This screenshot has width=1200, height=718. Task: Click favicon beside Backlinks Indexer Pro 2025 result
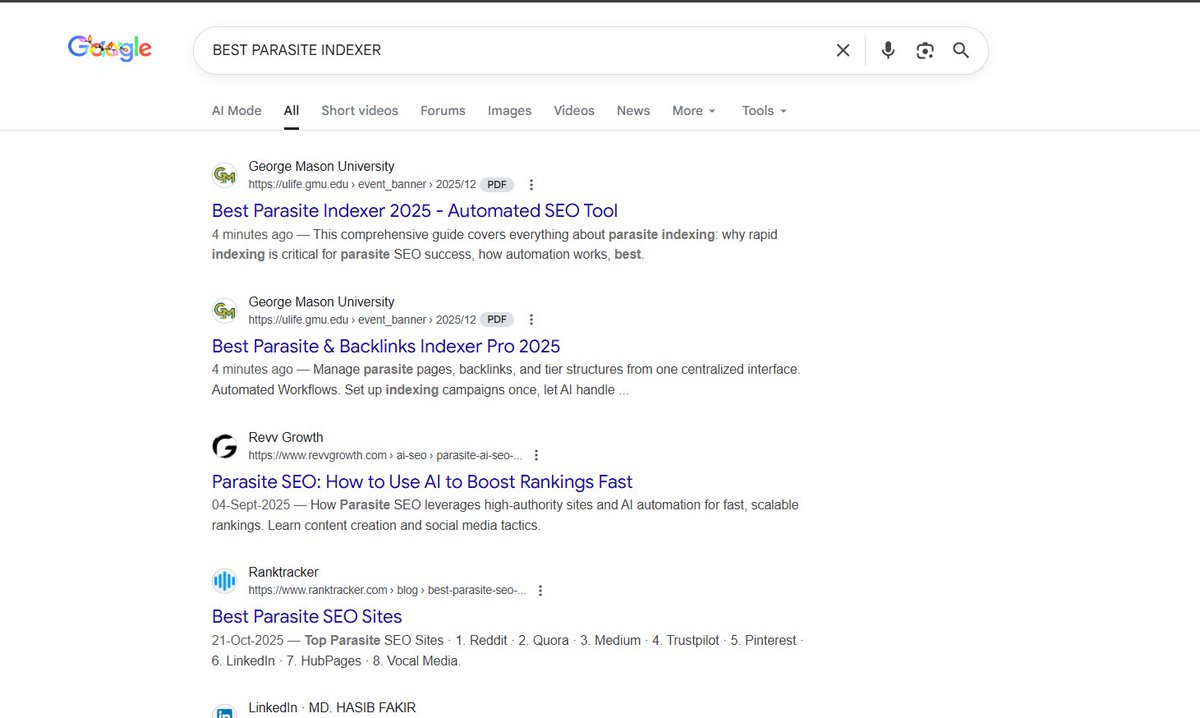pyautogui.click(x=225, y=310)
